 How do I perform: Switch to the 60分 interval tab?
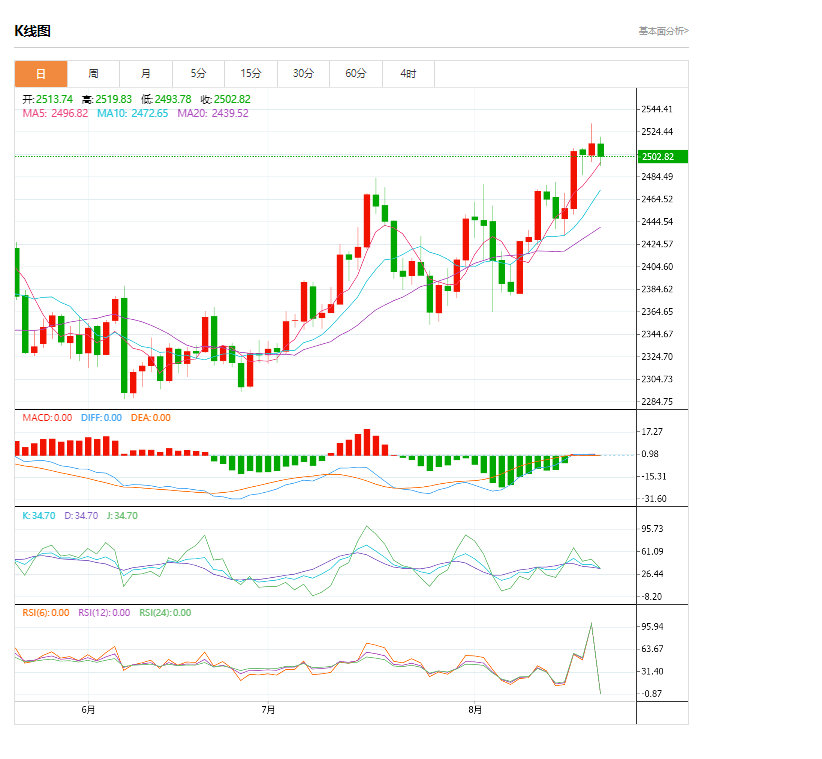[x=356, y=74]
